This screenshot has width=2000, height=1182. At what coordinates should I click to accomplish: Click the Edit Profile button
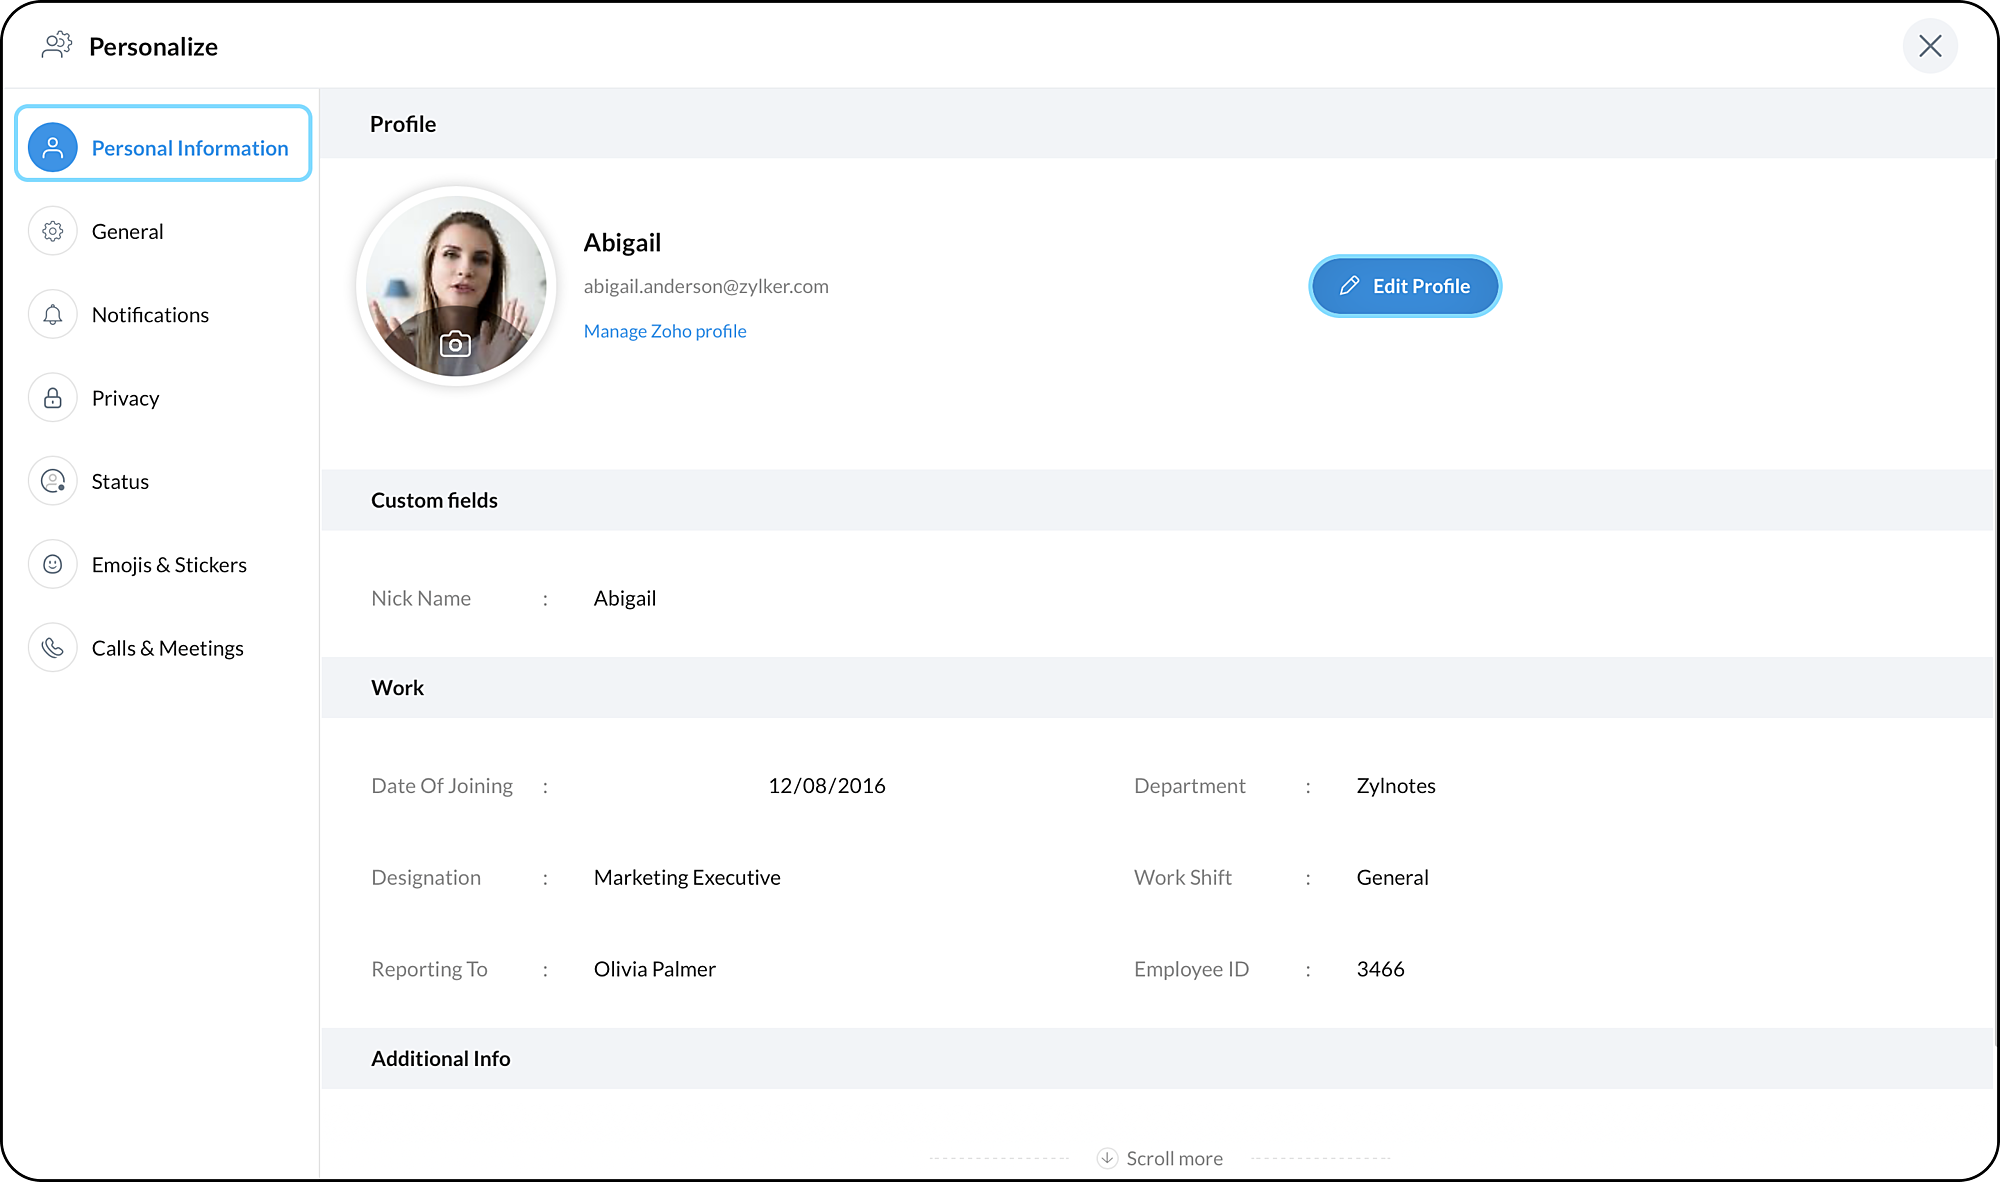tap(1405, 286)
